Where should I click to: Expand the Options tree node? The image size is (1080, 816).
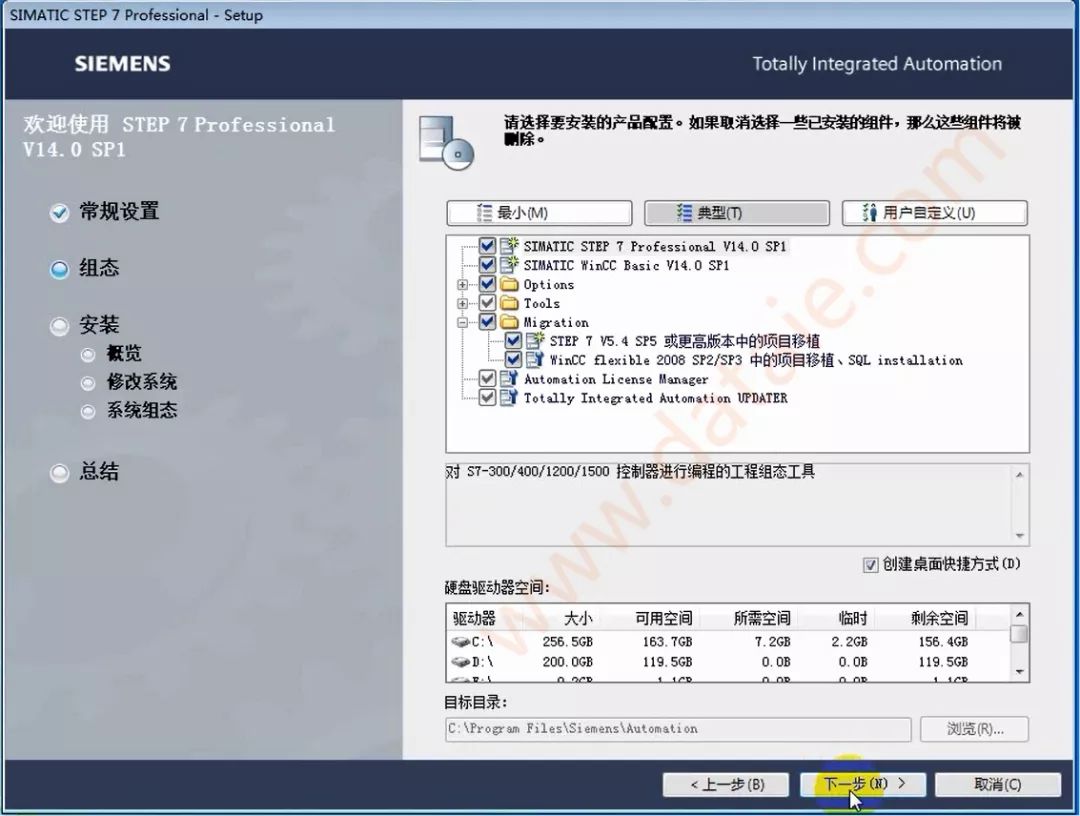(x=463, y=284)
